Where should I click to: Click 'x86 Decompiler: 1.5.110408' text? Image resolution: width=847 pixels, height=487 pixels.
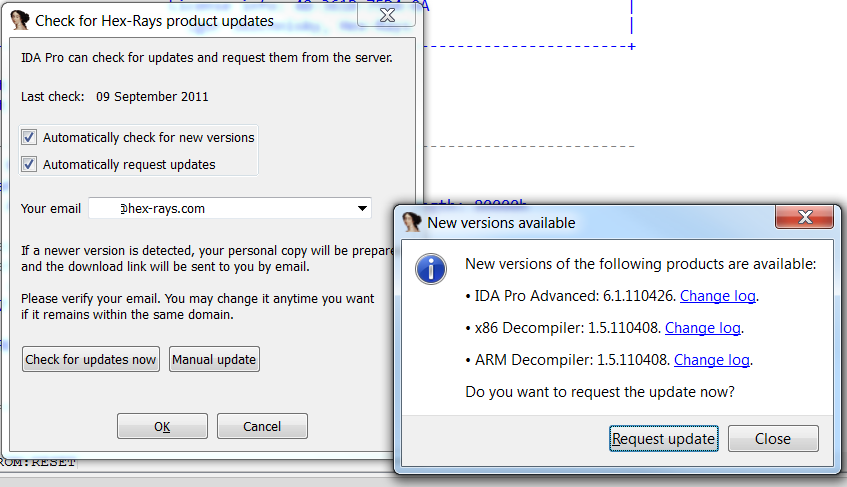pos(568,328)
